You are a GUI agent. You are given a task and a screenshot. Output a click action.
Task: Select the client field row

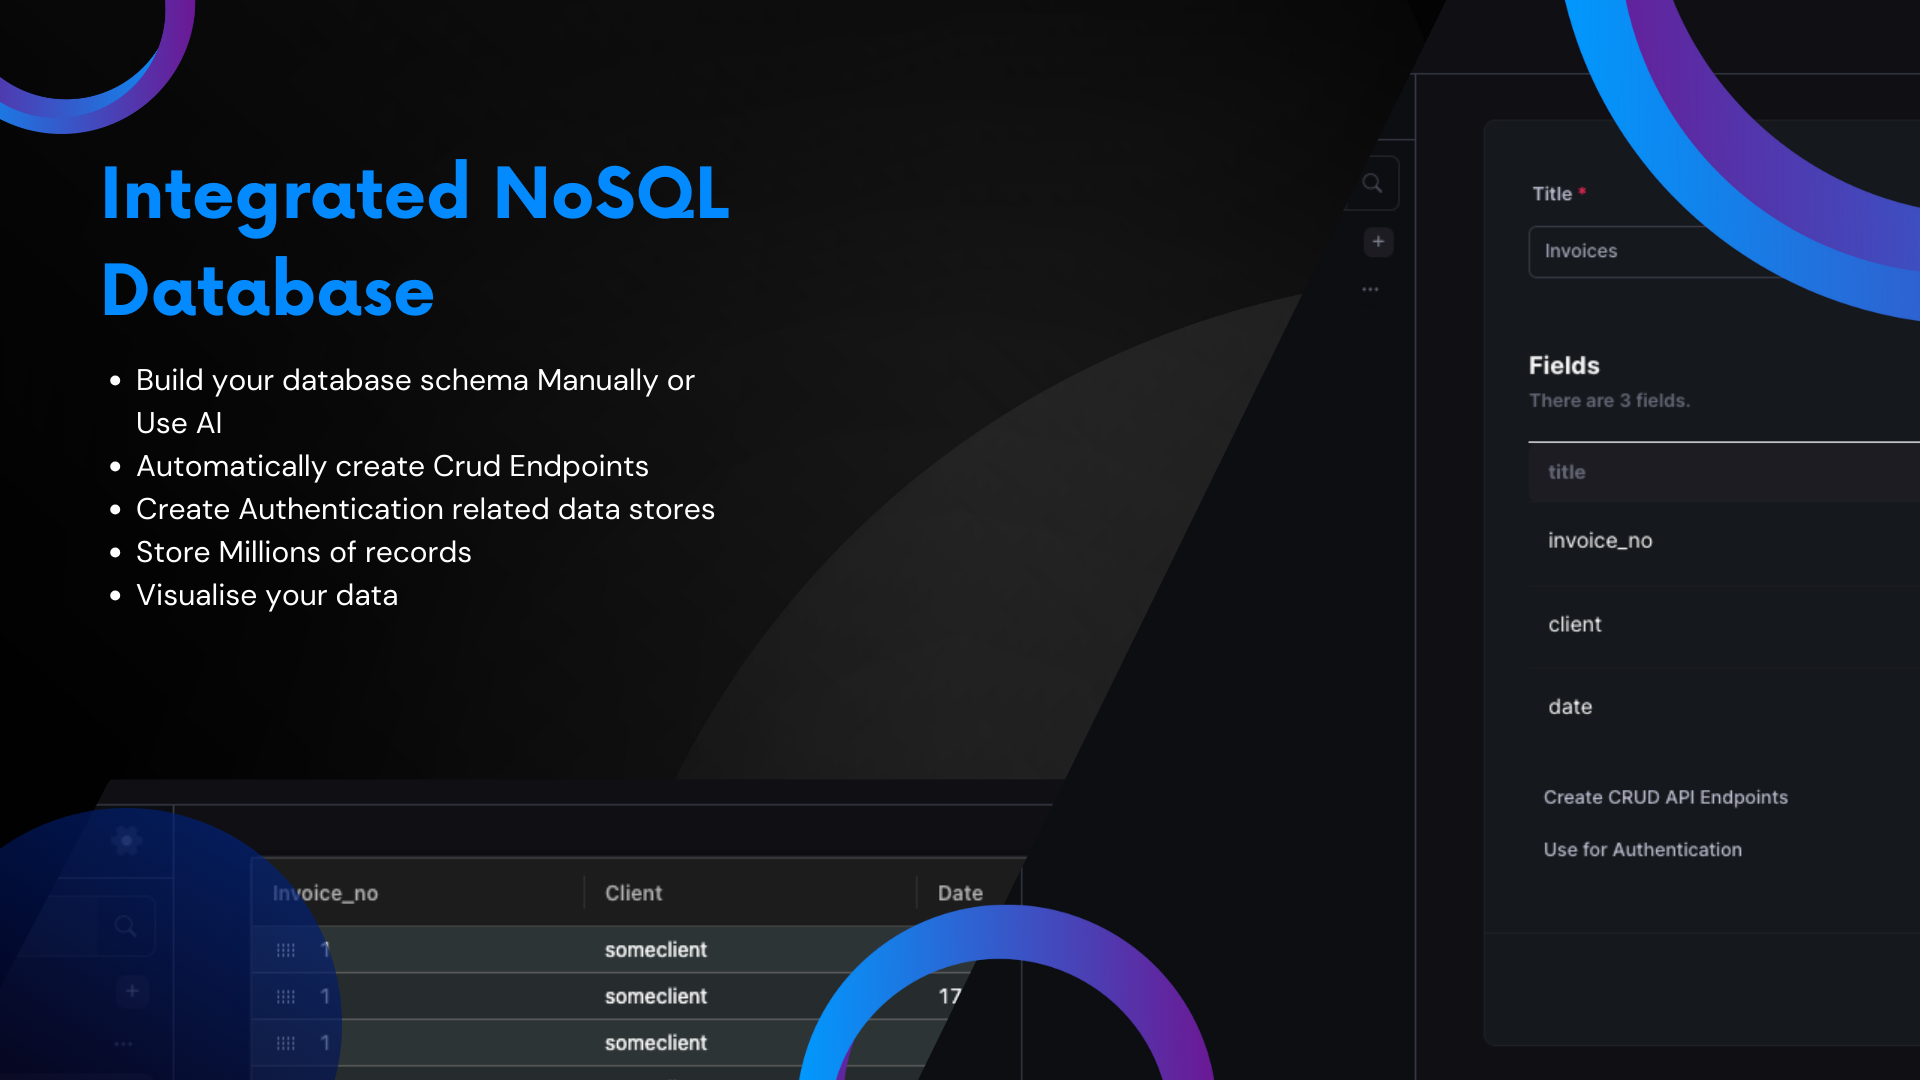coord(1575,625)
